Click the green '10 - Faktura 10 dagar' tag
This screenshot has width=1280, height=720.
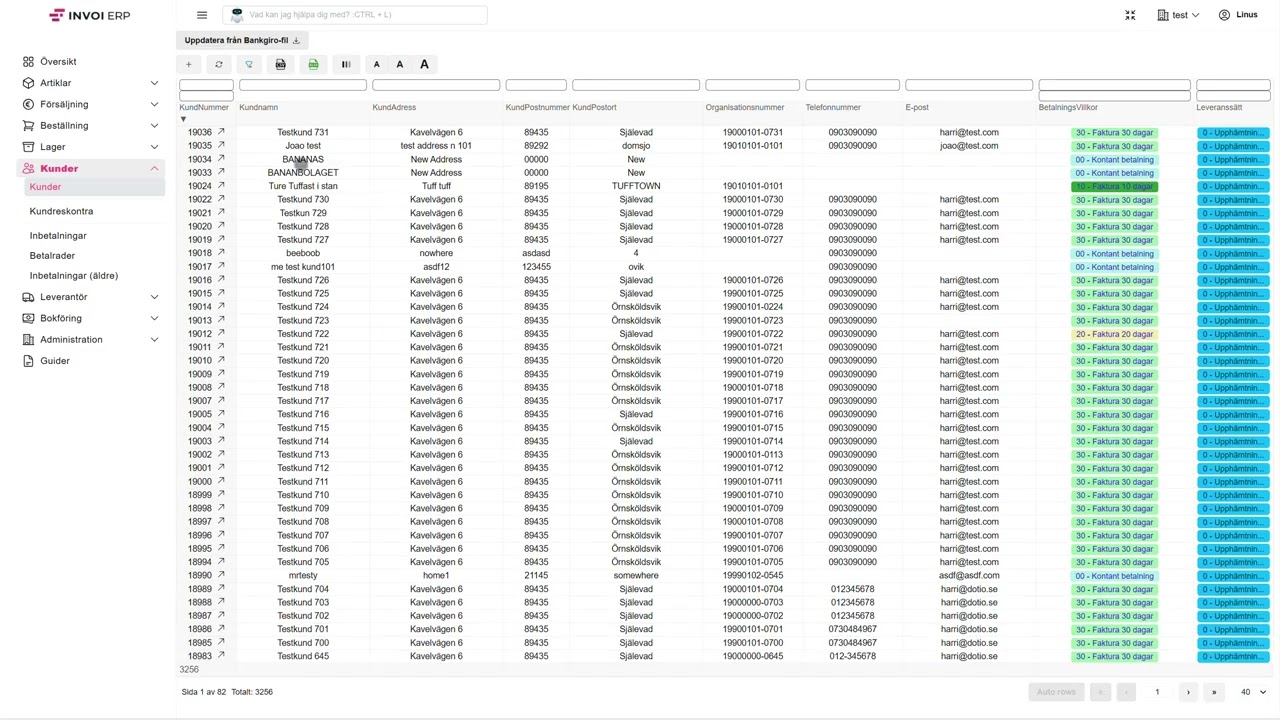(1114, 187)
